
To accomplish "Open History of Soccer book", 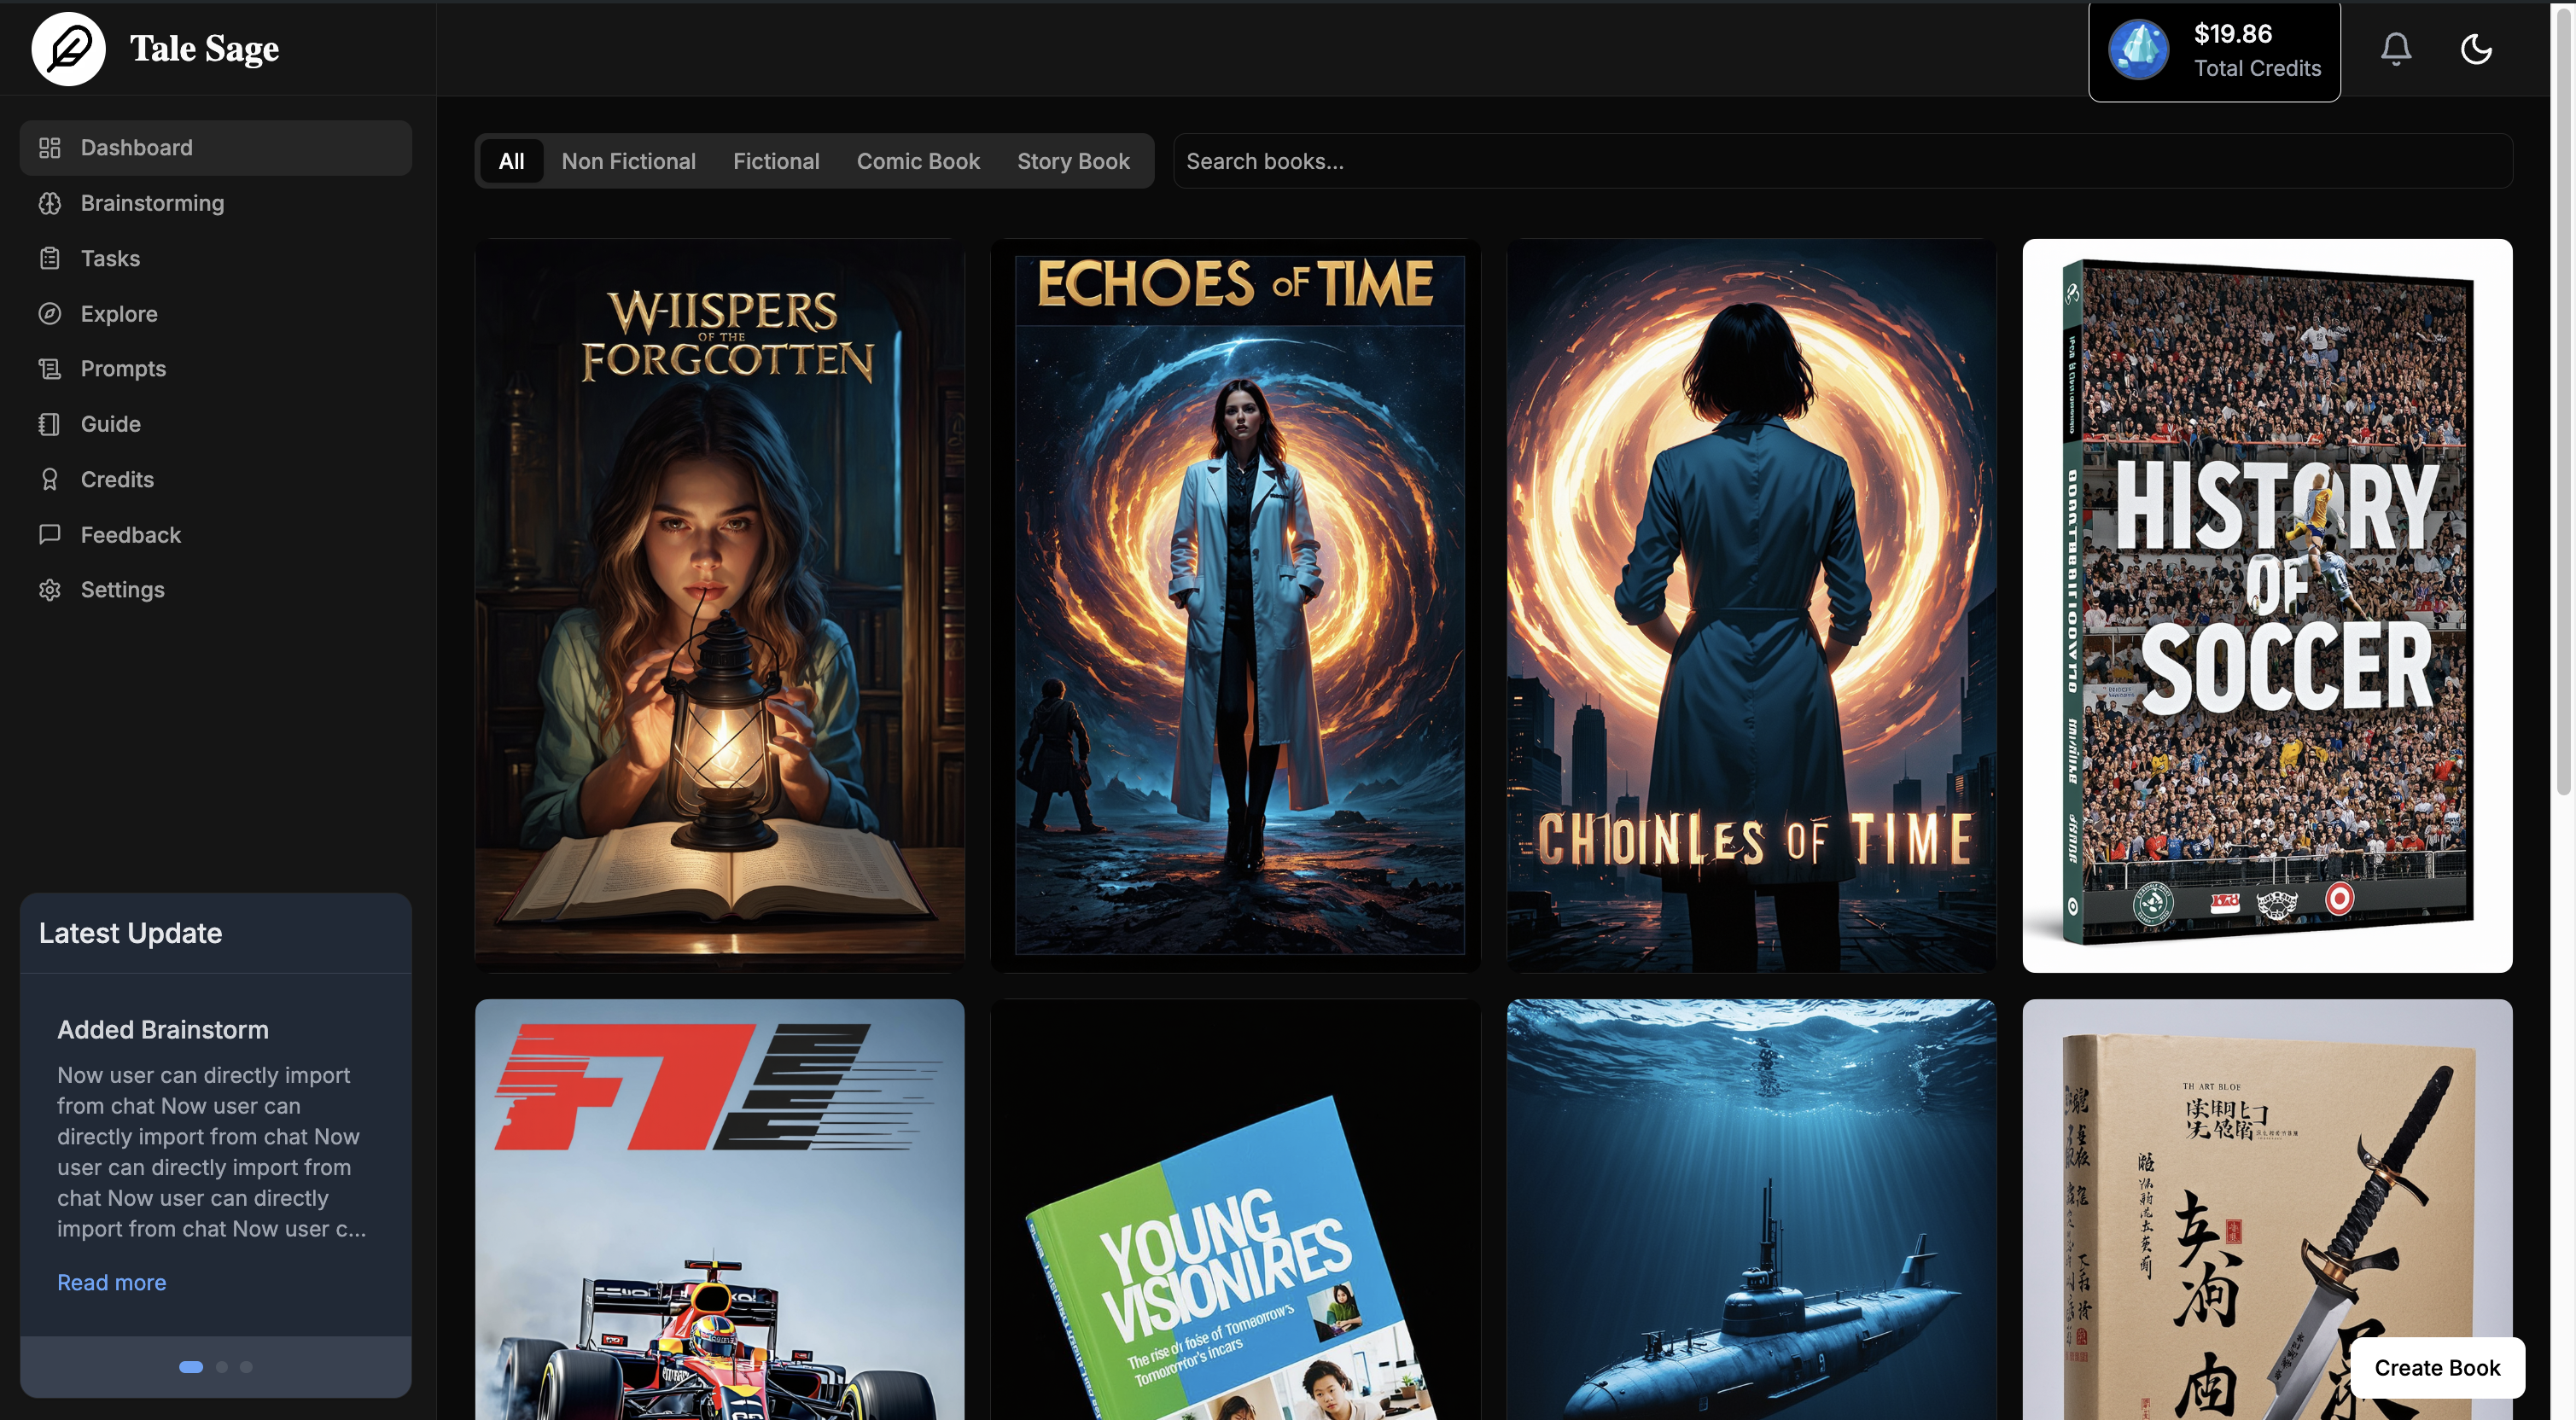I will tap(2267, 605).
